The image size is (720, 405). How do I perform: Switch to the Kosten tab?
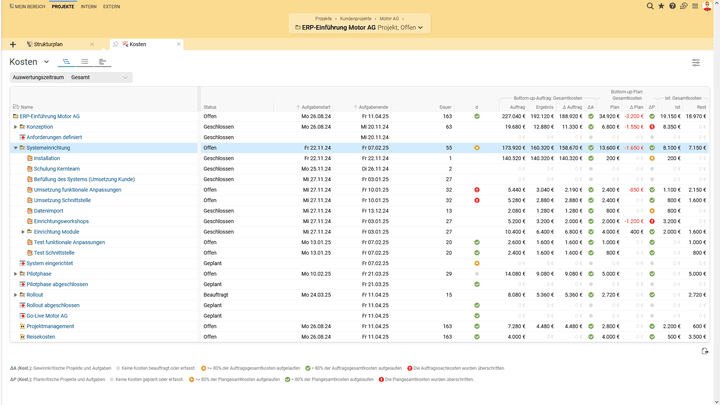coord(137,45)
